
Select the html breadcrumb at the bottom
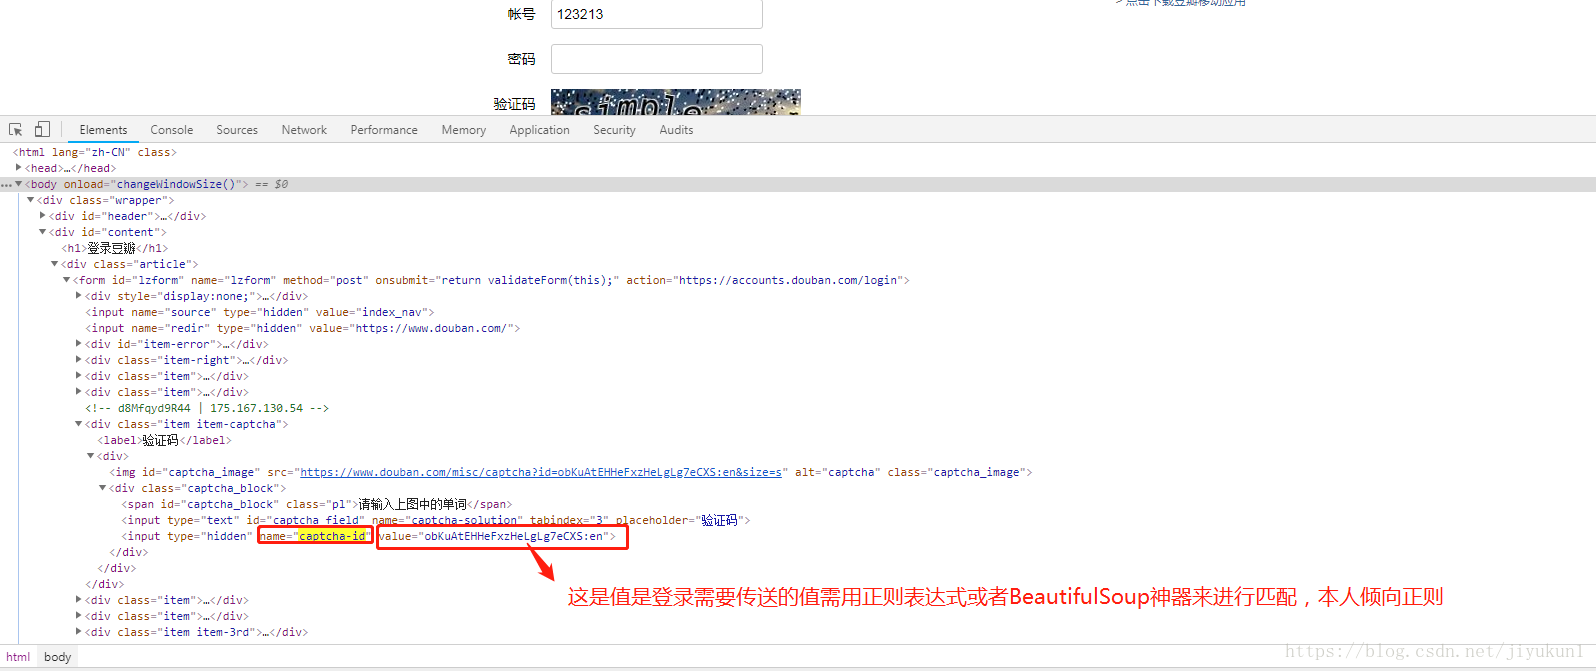(18, 657)
